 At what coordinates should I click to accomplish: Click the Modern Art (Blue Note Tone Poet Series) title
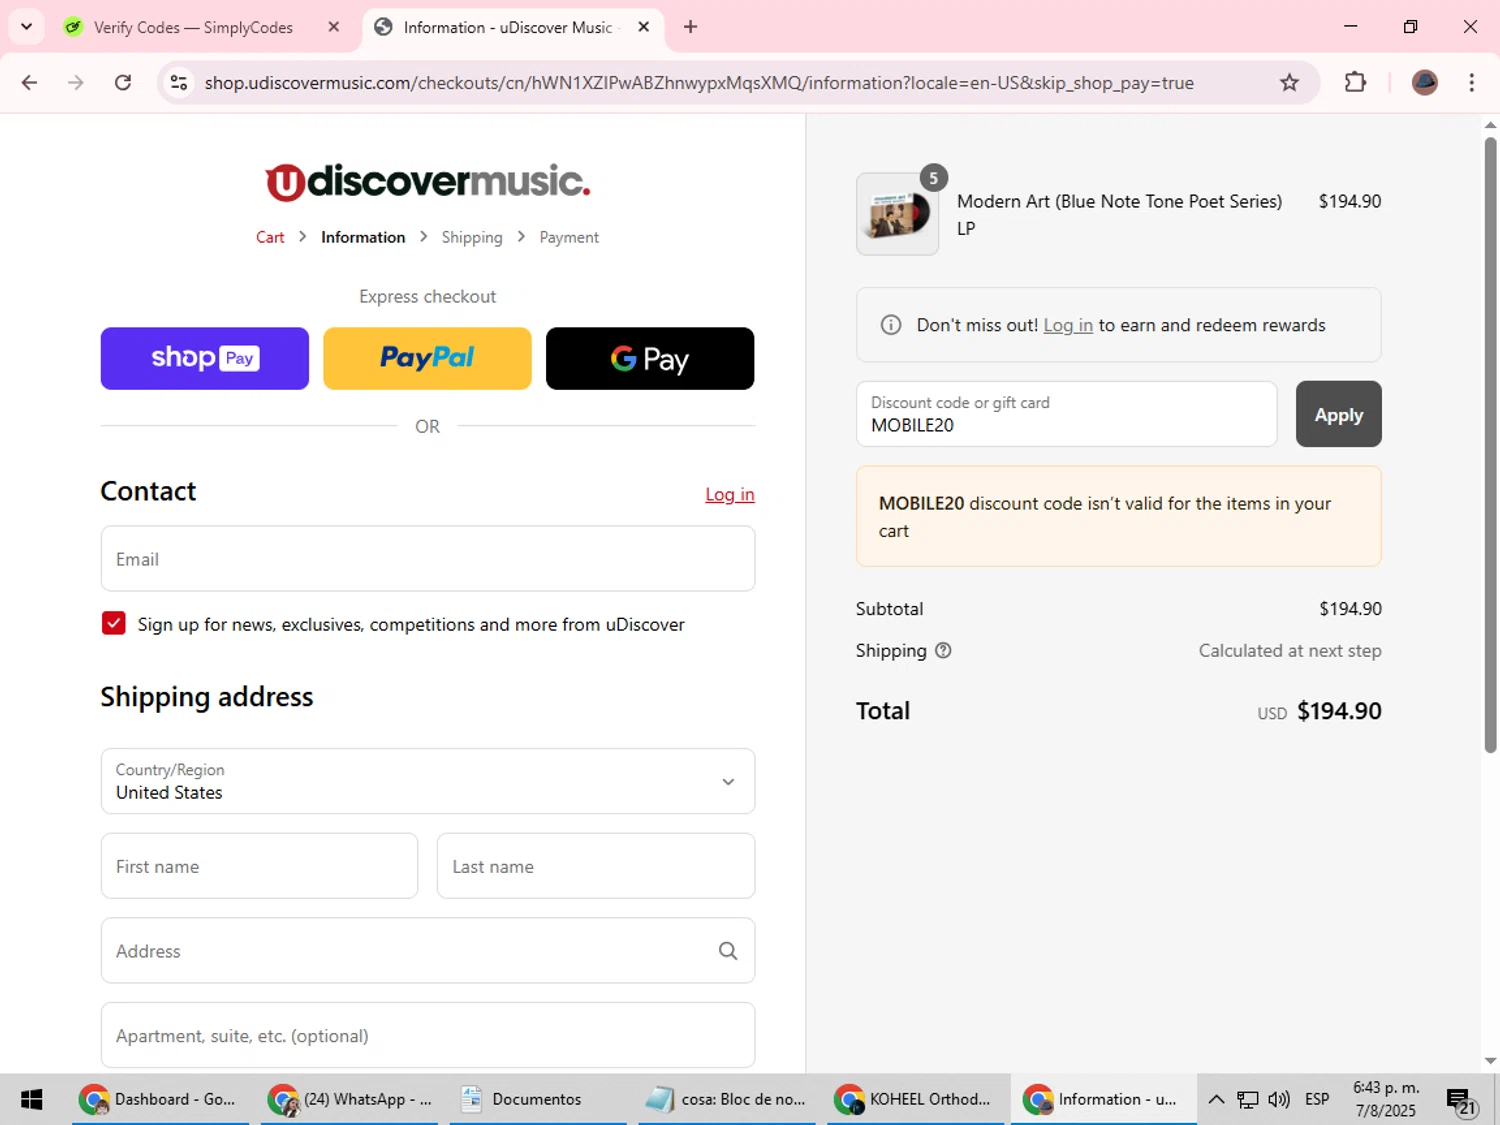(x=1119, y=201)
